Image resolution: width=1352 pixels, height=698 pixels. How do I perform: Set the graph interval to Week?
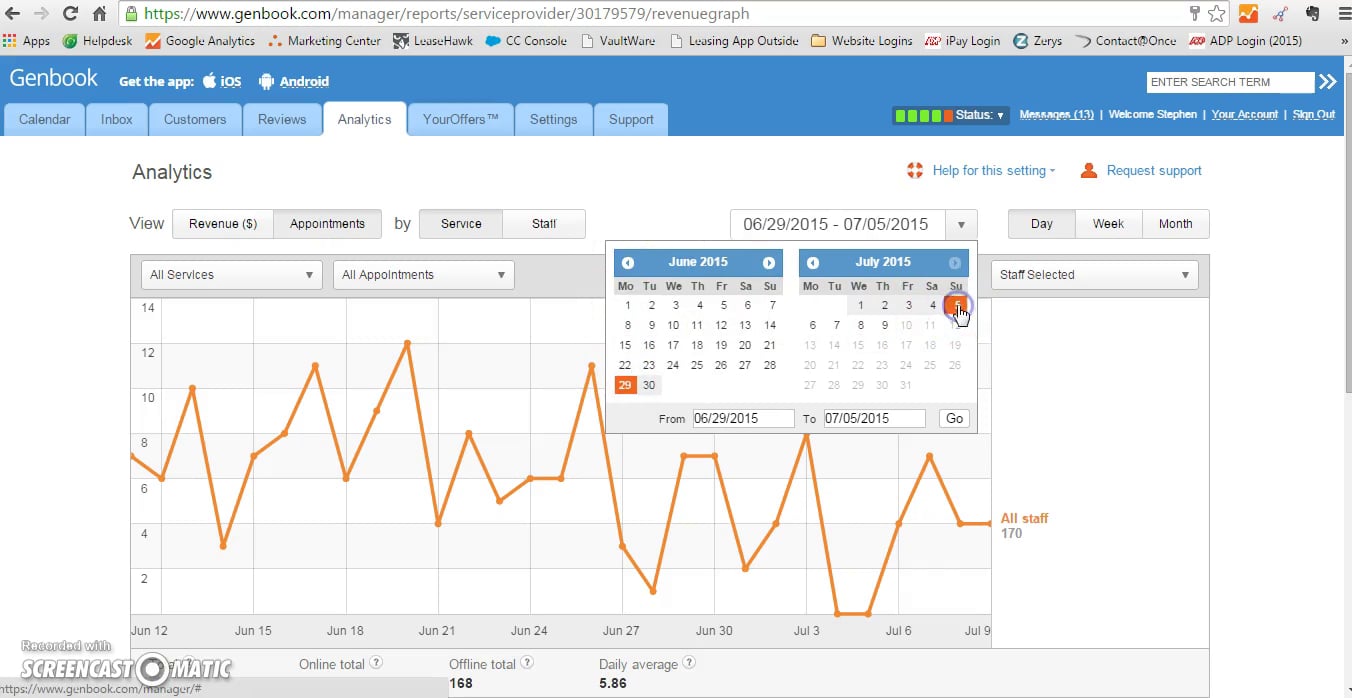1108,224
